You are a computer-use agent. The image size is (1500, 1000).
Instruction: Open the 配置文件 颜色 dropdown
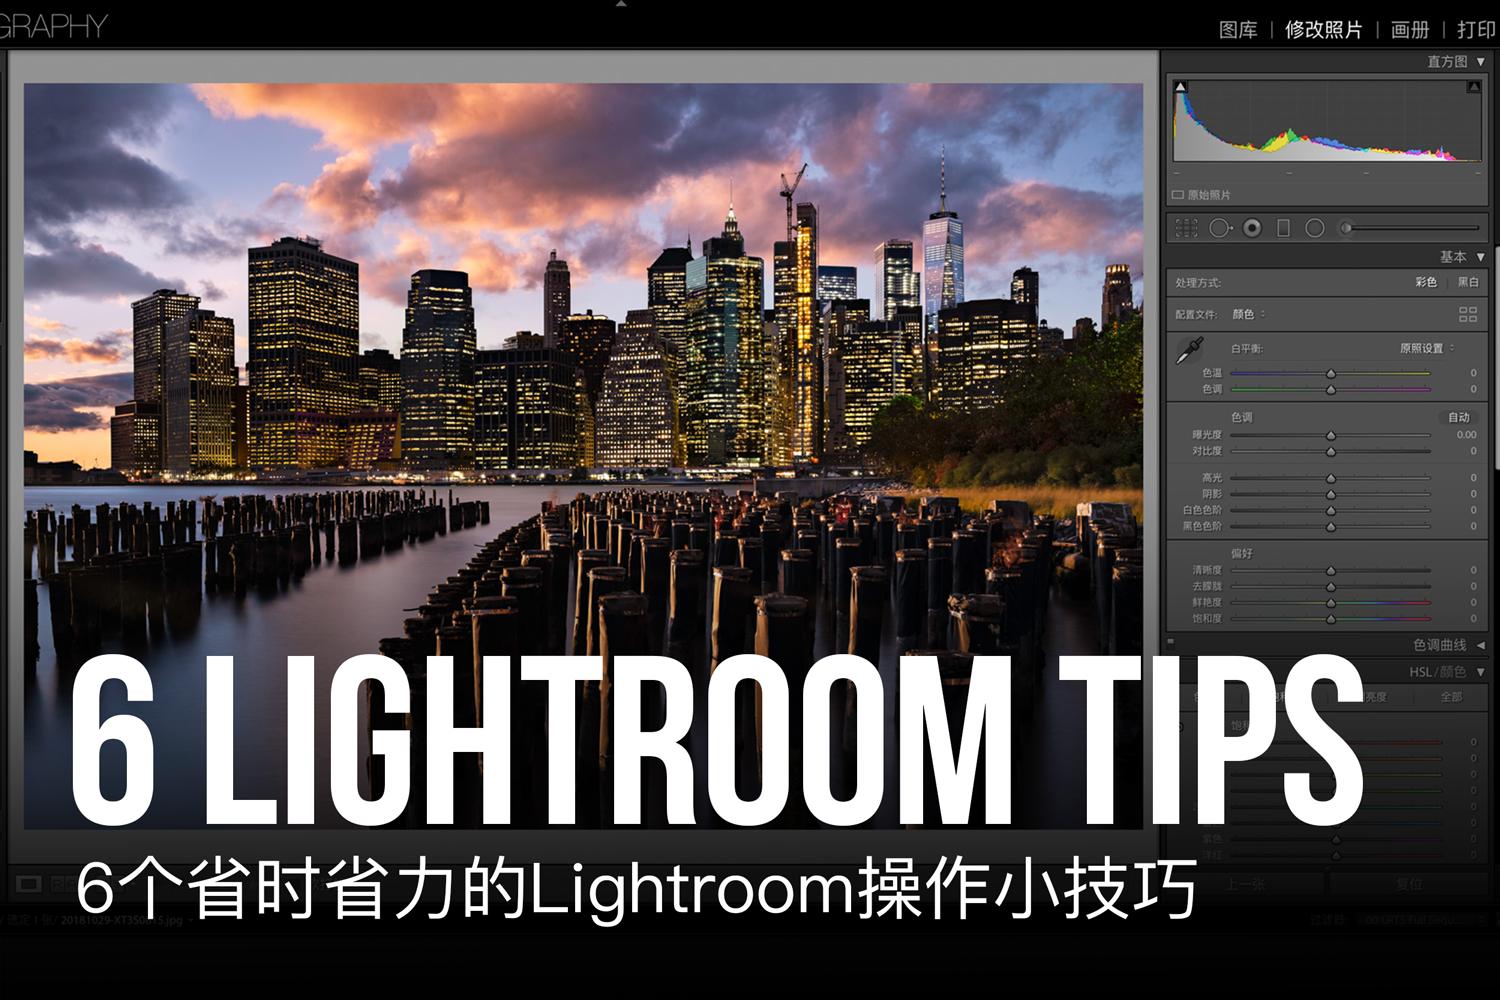click(1249, 314)
